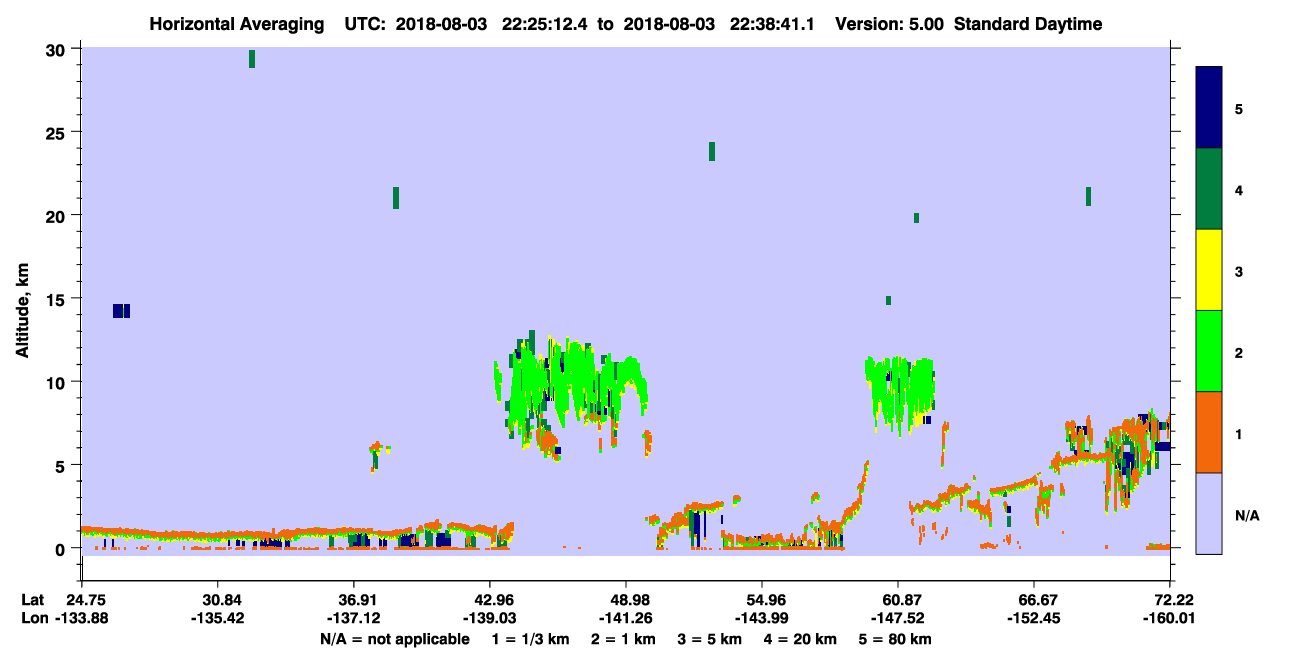Click the large green cloud mass near latitude 45
This screenshot has height=667, width=1300.
tap(570, 393)
